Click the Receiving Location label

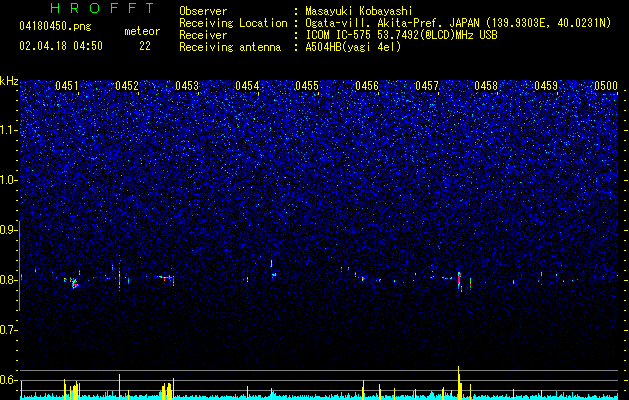point(233,23)
